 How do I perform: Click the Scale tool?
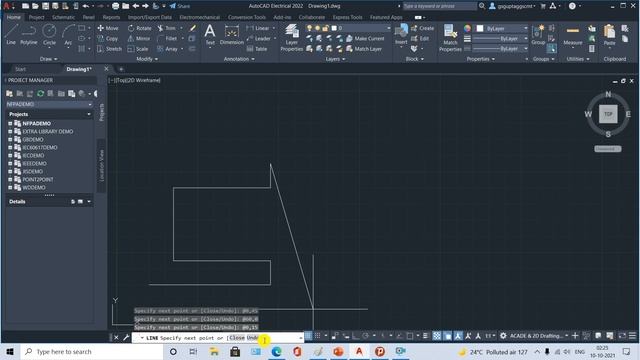[x=138, y=49]
